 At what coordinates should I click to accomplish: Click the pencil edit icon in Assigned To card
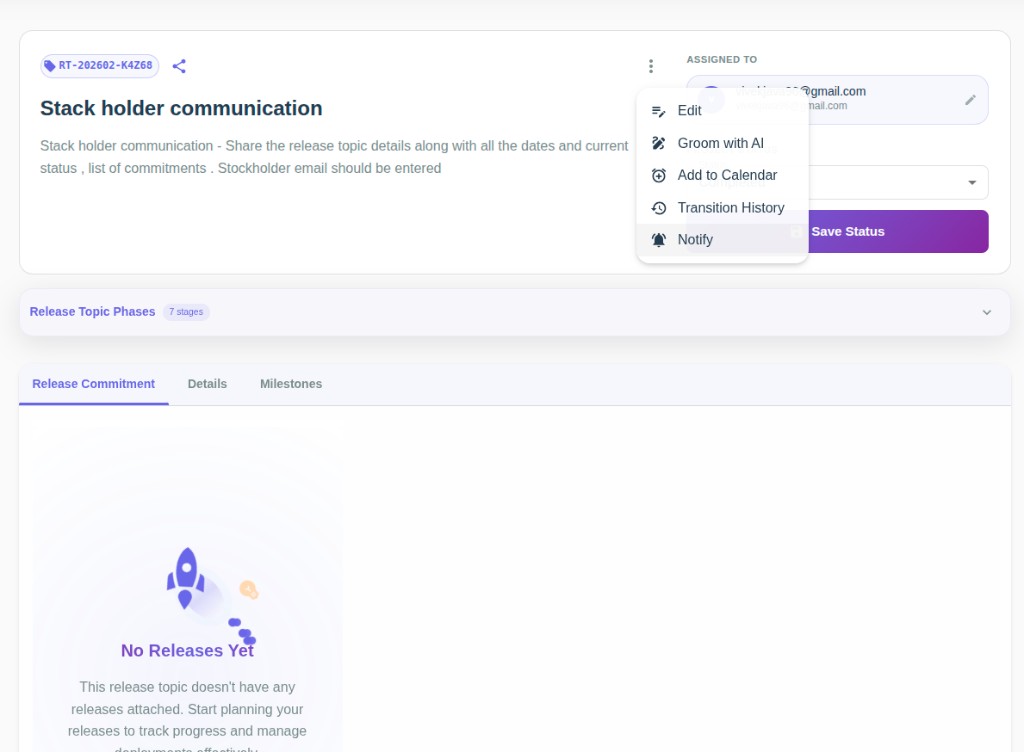point(969,99)
